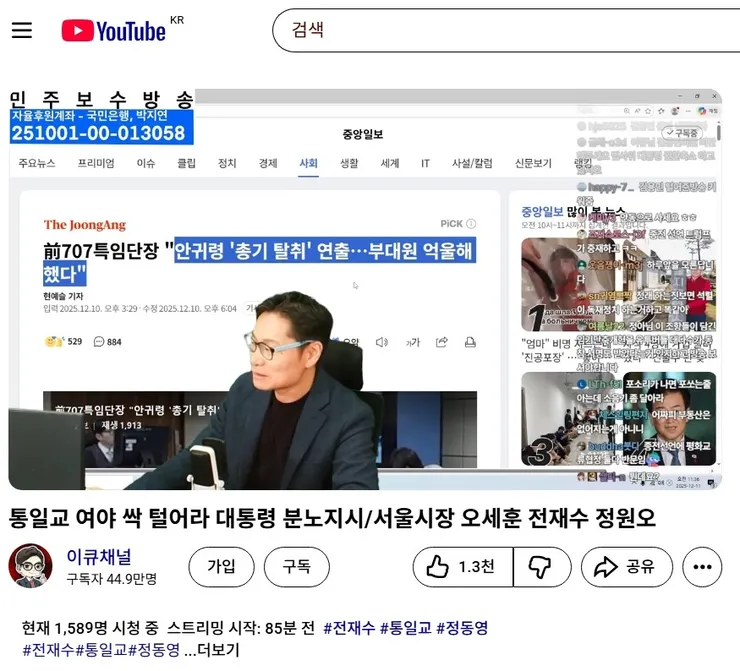The image size is (740, 671).
Task: Click the PiCK info icon
Action: pyautogui.click(x=471, y=224)
